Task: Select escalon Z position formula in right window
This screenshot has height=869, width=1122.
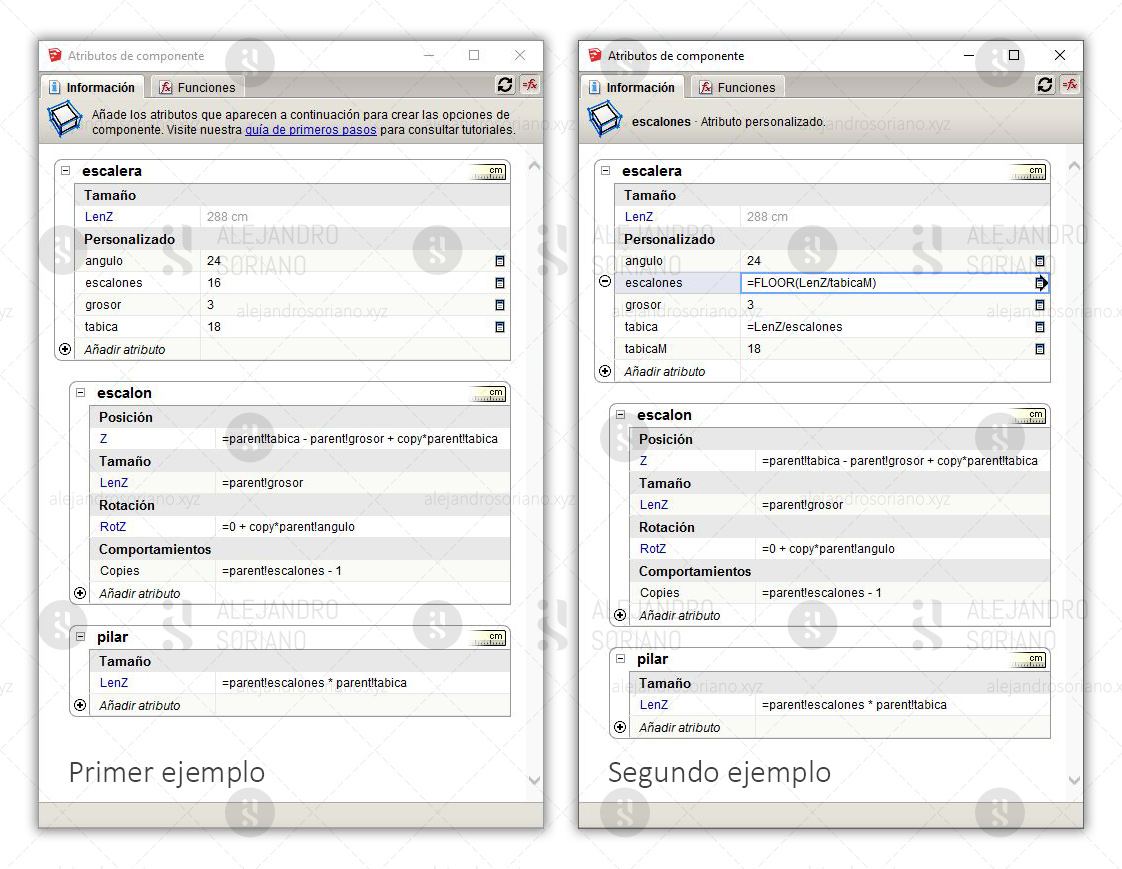Action: point(902,461)
